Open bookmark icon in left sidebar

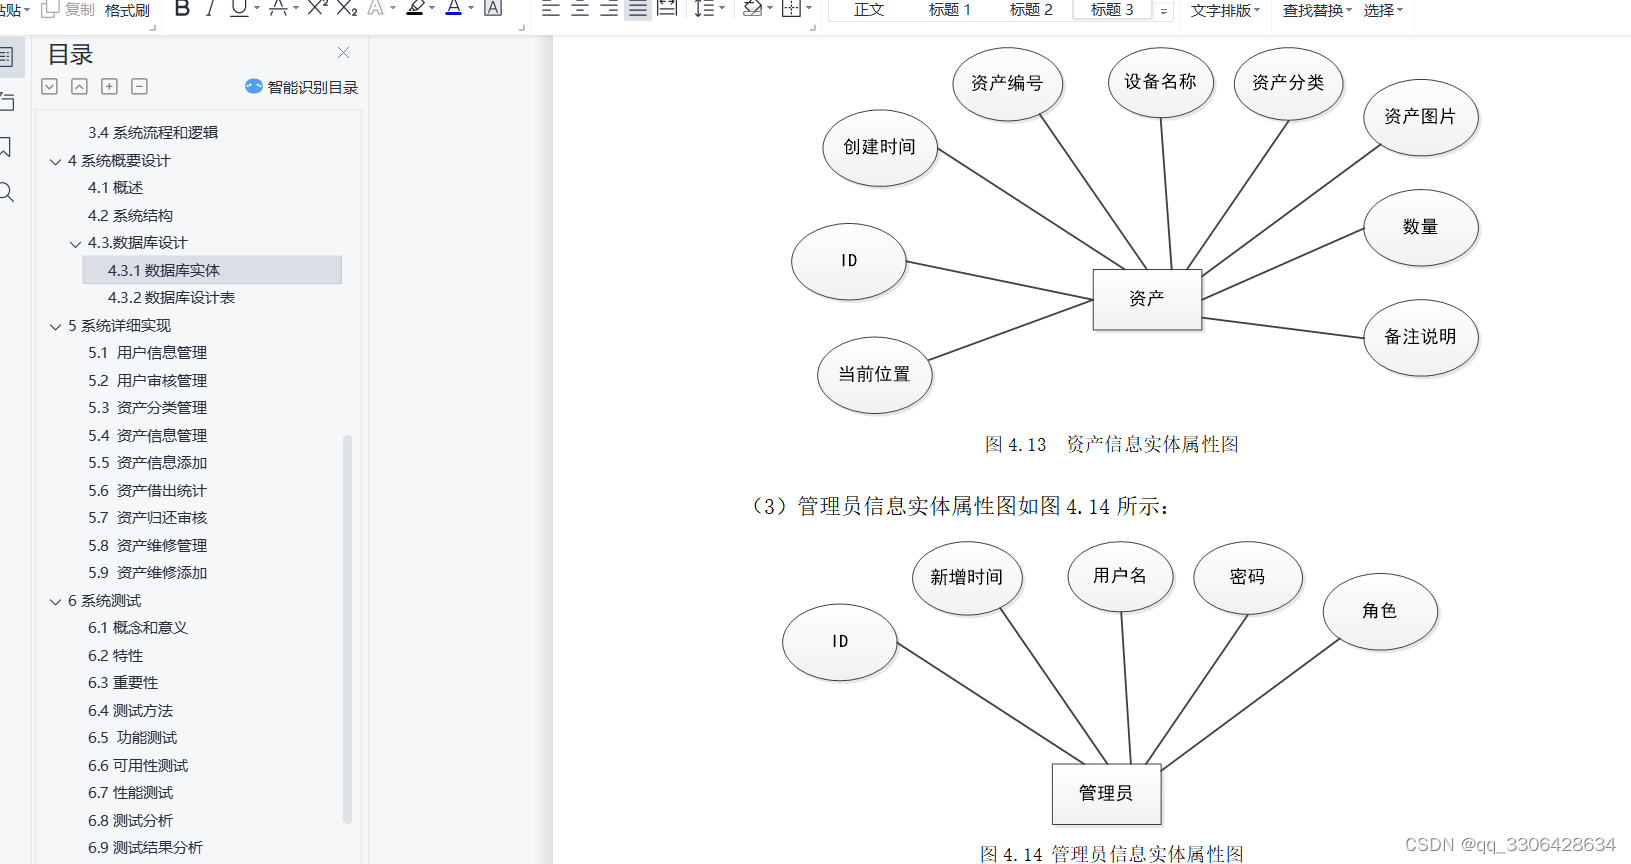coord(6,147)
